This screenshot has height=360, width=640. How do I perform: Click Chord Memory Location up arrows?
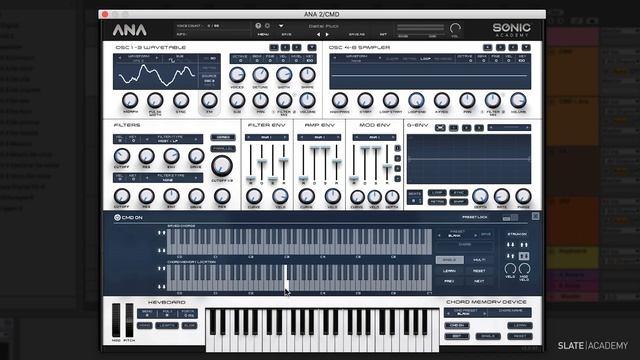162,269
